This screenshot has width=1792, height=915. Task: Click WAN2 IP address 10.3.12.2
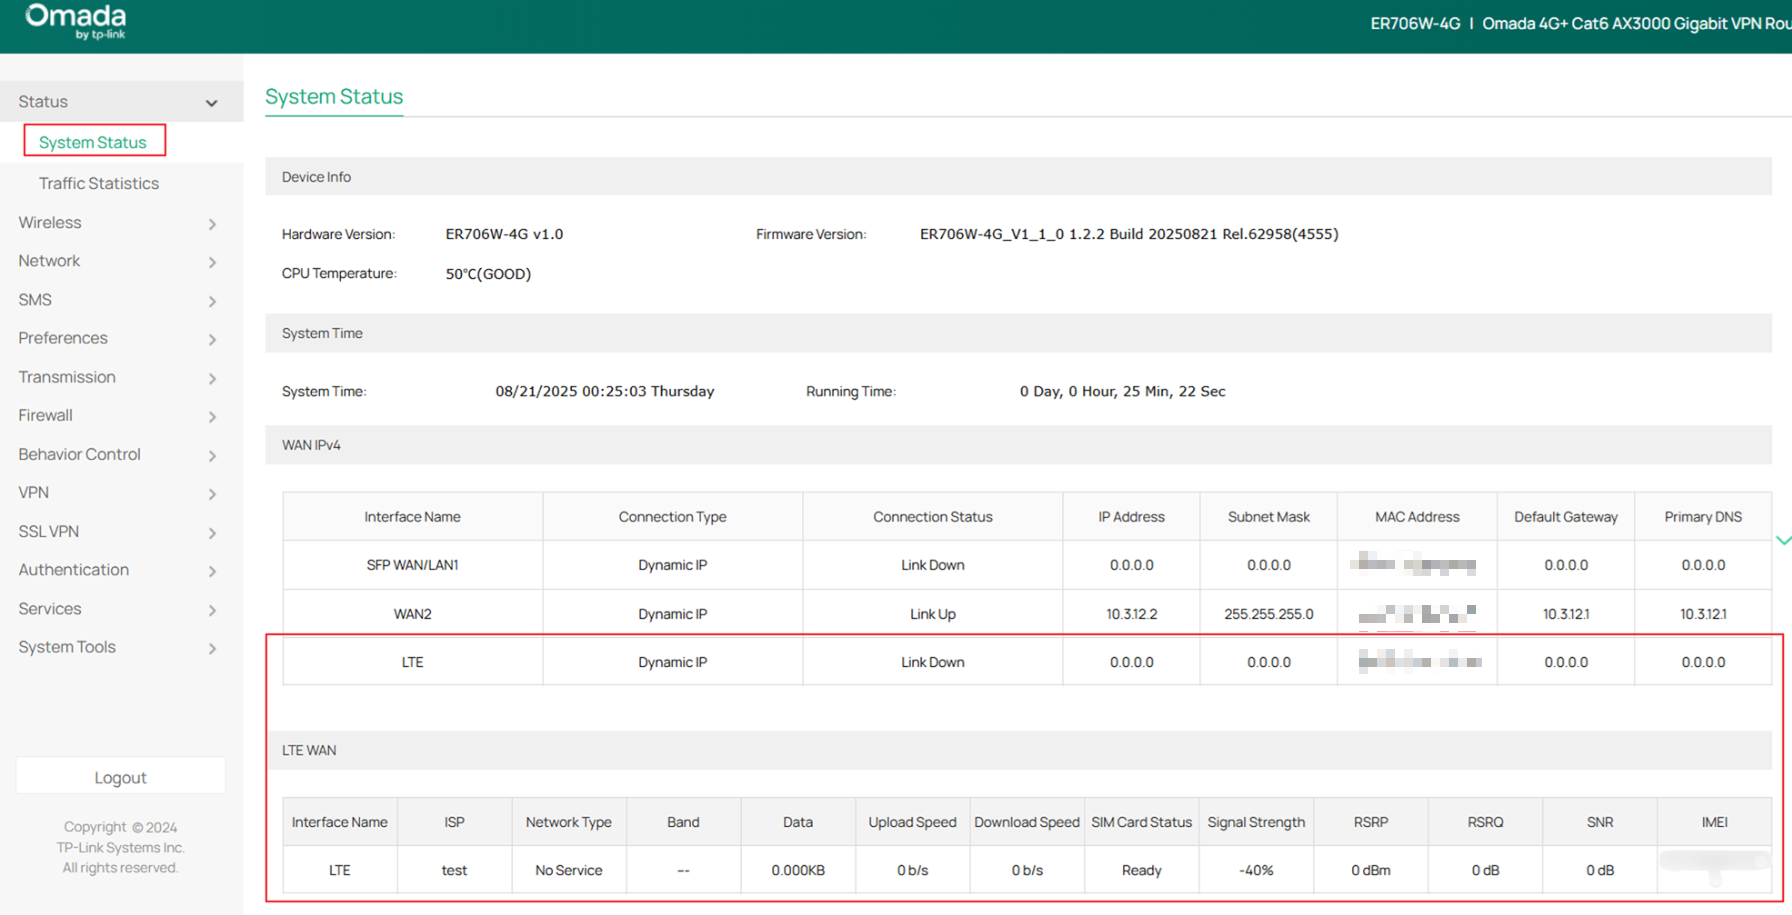pyautogui.click(x=1131, y=614)
